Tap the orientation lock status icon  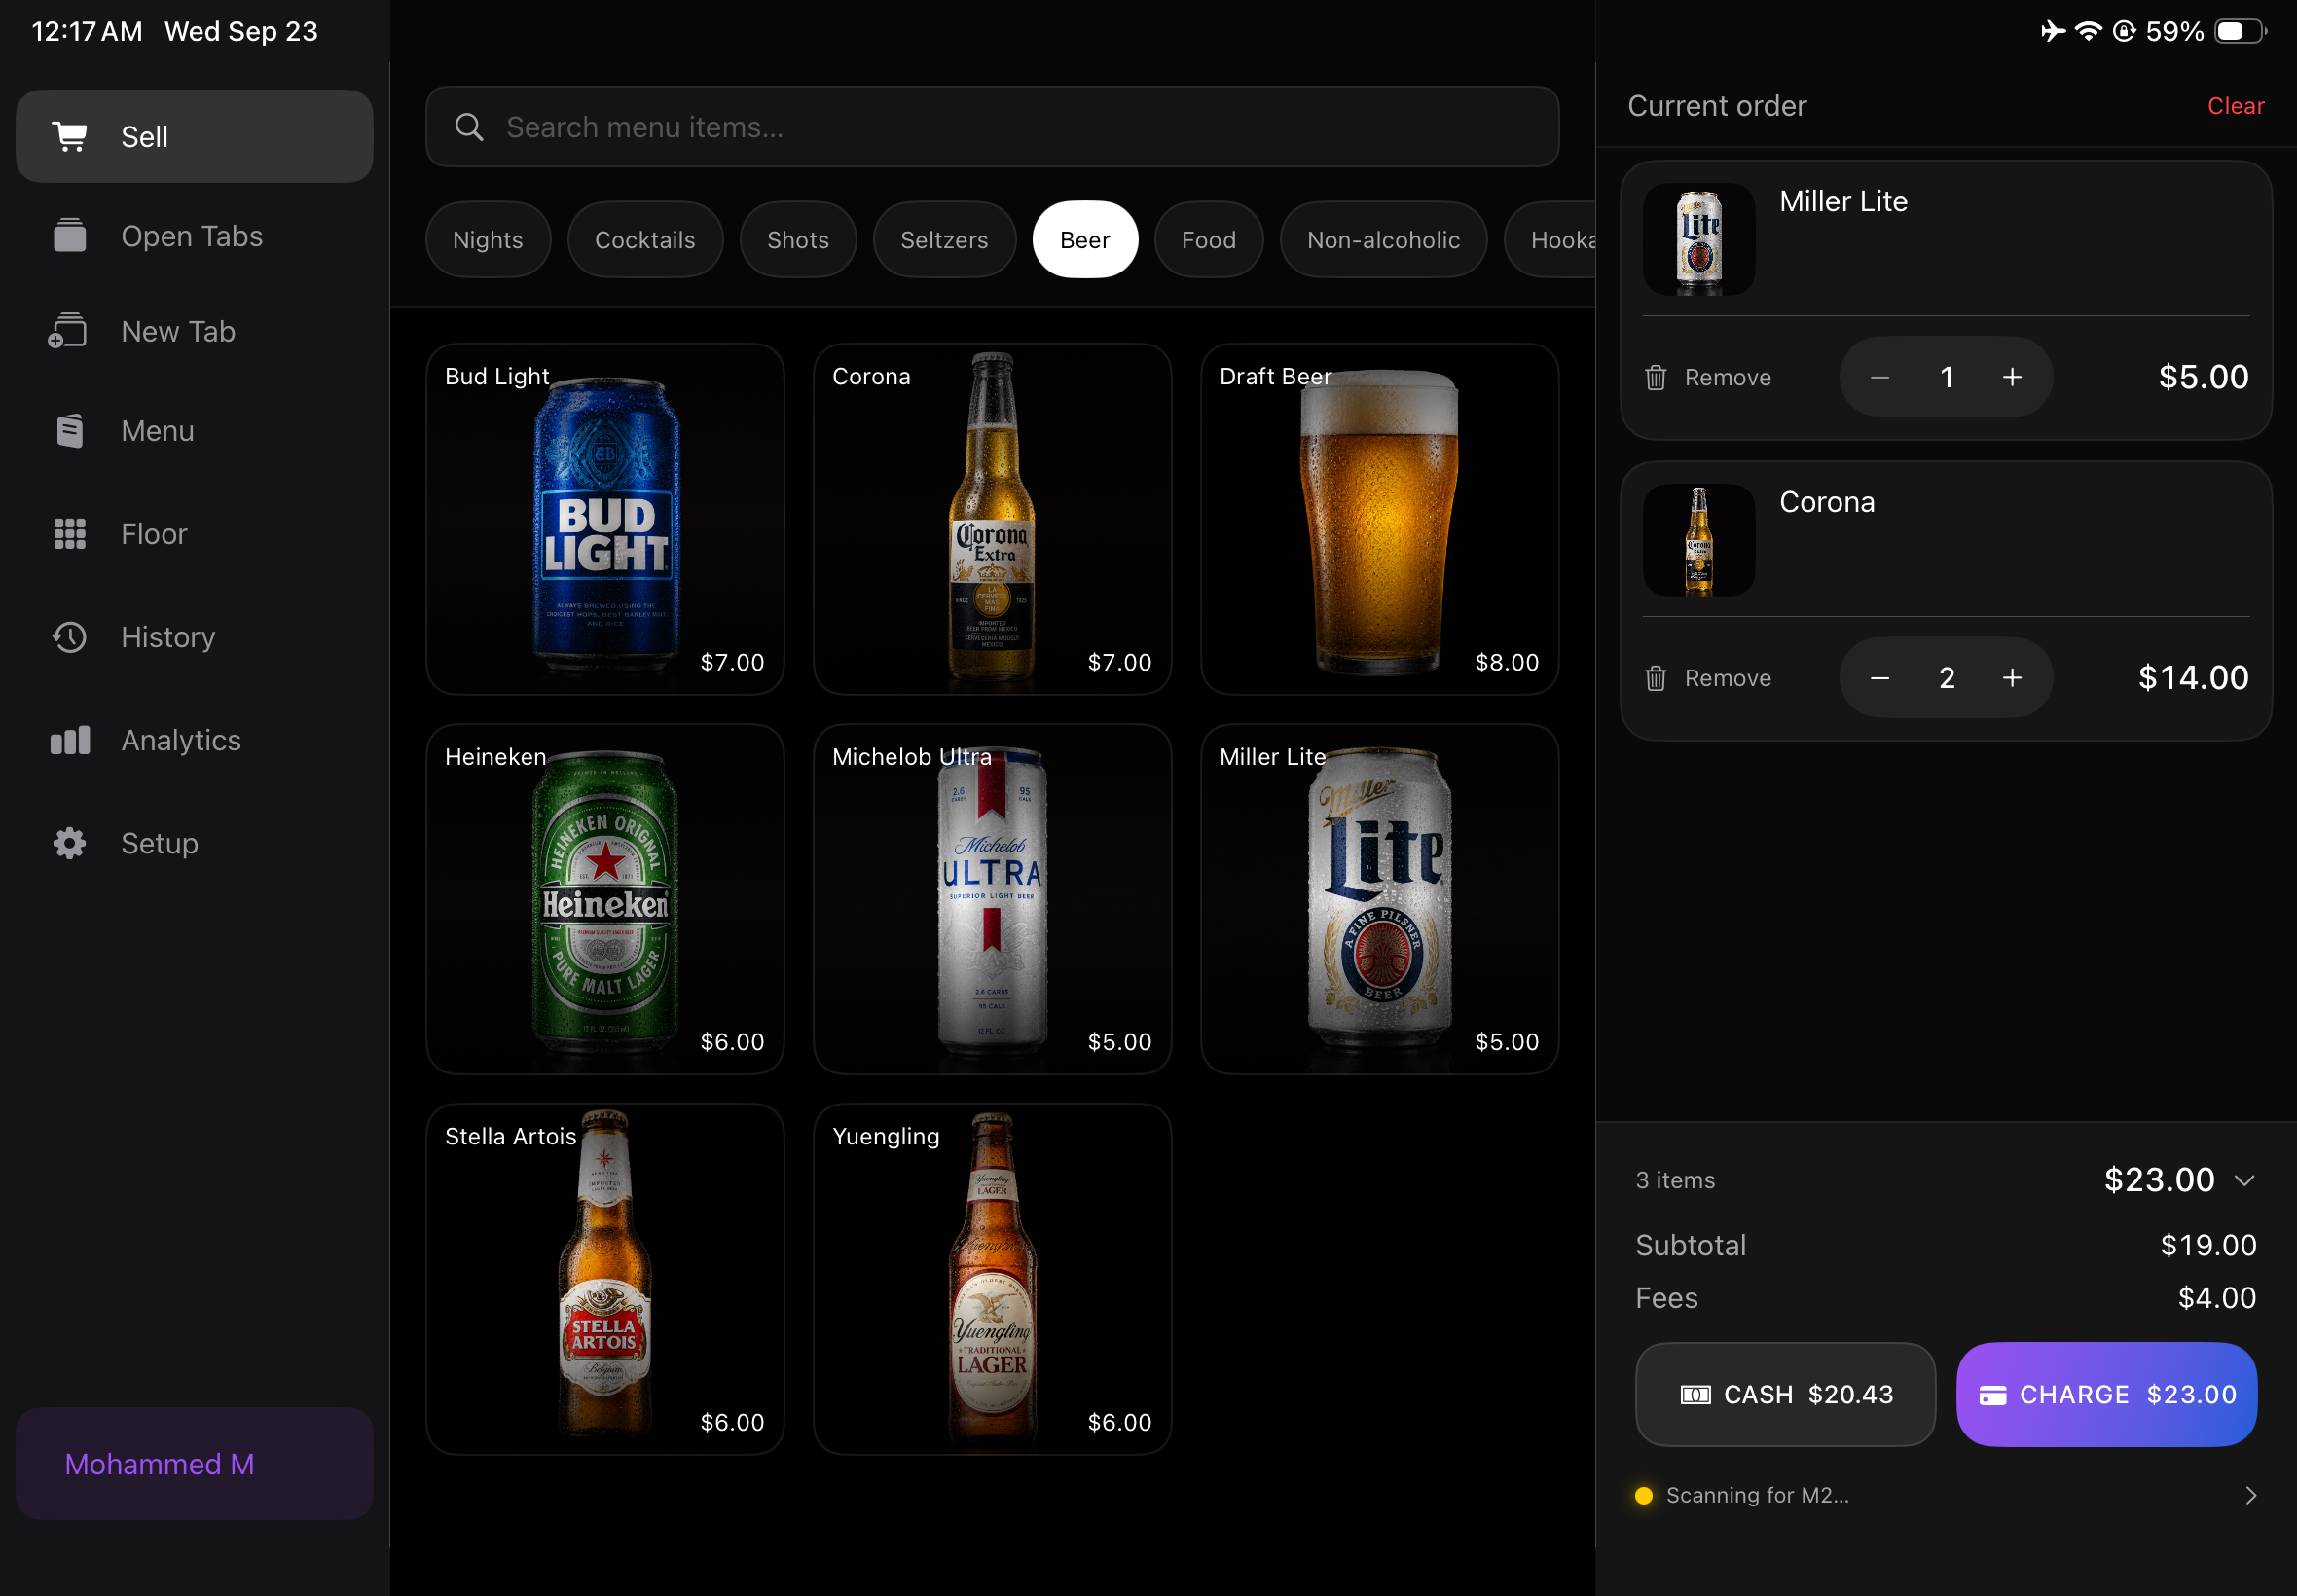click(x=2124, y=31)
